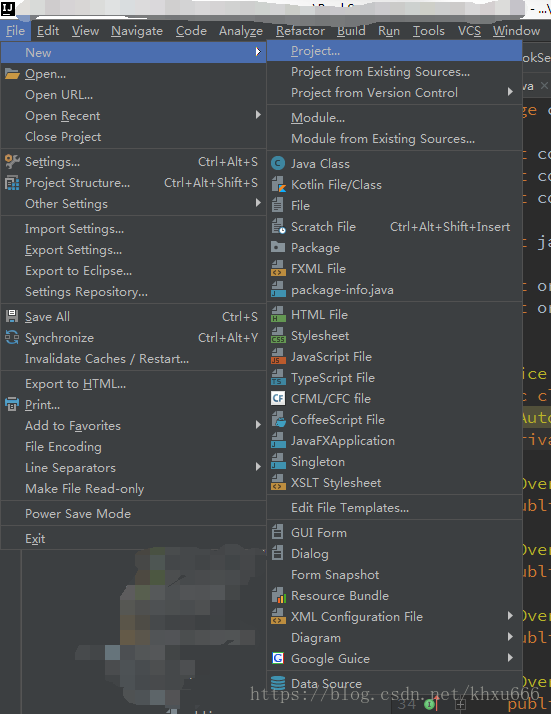Image resolution: width=551 pixels, height=714 pixels.
Task: Select Export to Eclipse...
Action: (x=133, y=271)
